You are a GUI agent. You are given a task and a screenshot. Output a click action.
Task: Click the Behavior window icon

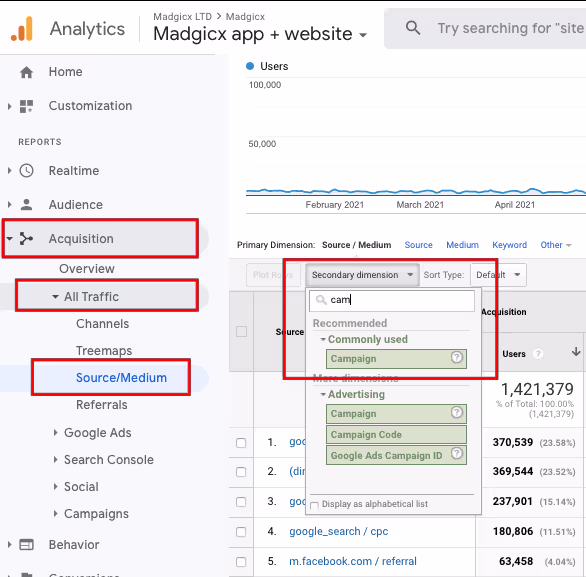point(26,545)
